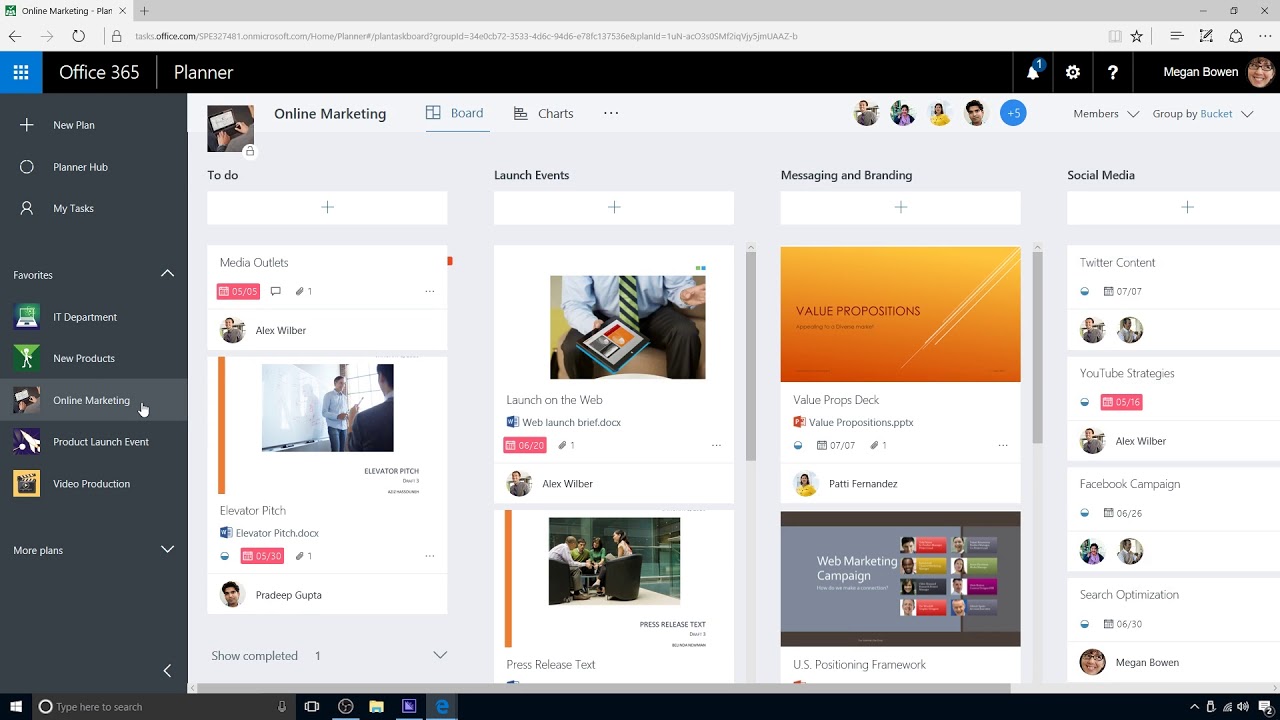The height and width of the screenshot is (720, 1280).
Task: Add page to favorites star icon
Action: point(1137,36)
